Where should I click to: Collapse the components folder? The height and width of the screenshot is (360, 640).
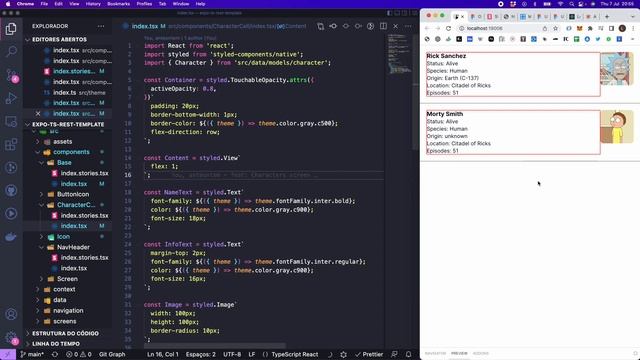click(x=71, y=152)
